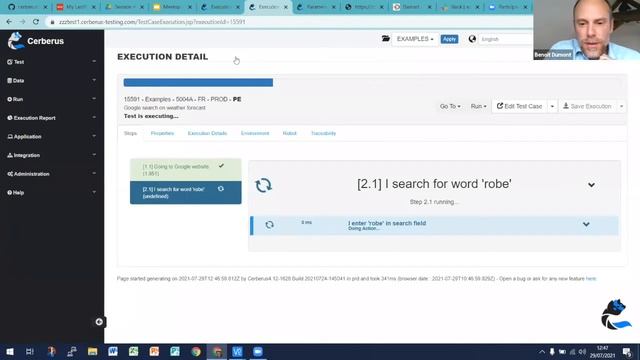Switch to the Properties tab
The width and height of the screenshot is (640, 360).
[162, 133]
